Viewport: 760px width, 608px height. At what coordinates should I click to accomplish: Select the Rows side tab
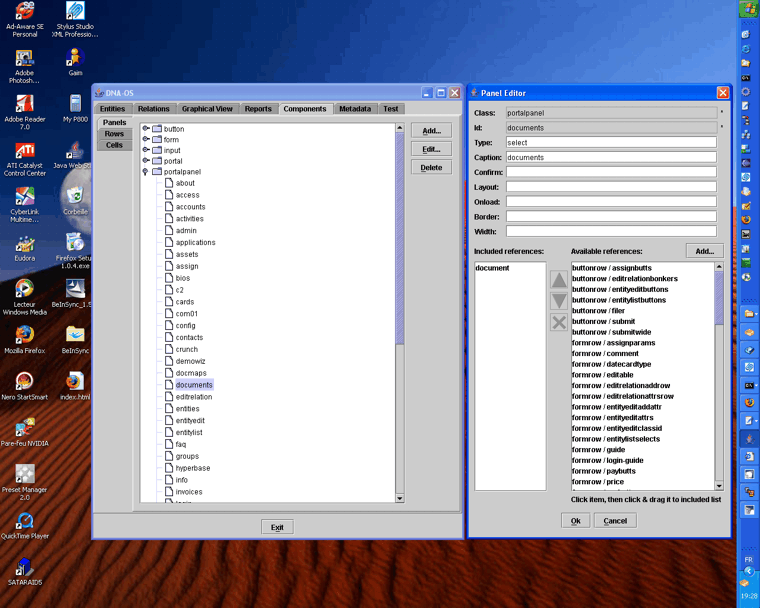pos(114,134)
